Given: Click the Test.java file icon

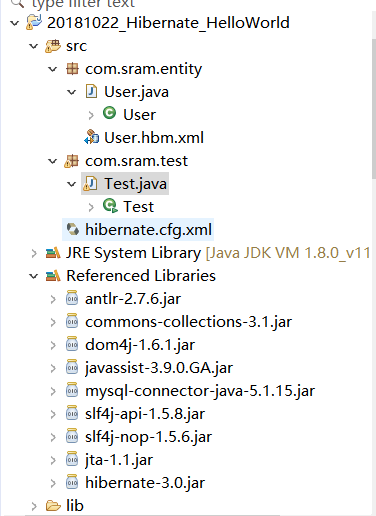Looking at the screenshot, I should pyautogui.click(x=90, y=184).
